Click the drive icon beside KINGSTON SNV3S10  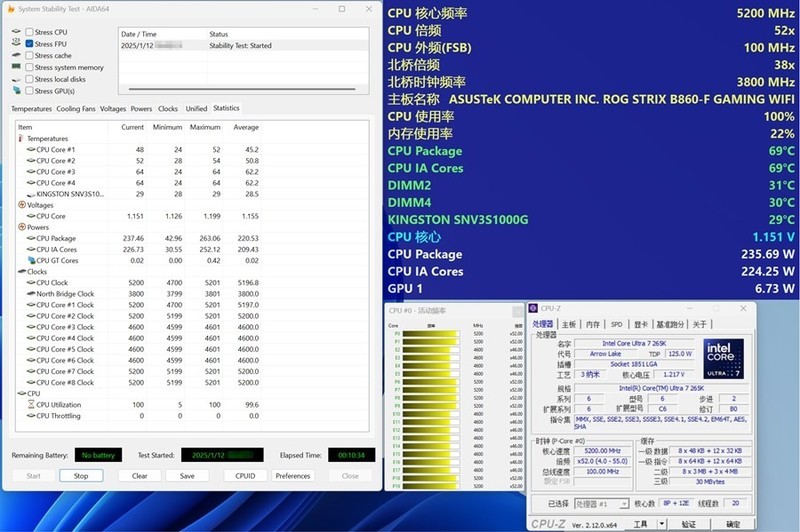[x=31, y=194]
